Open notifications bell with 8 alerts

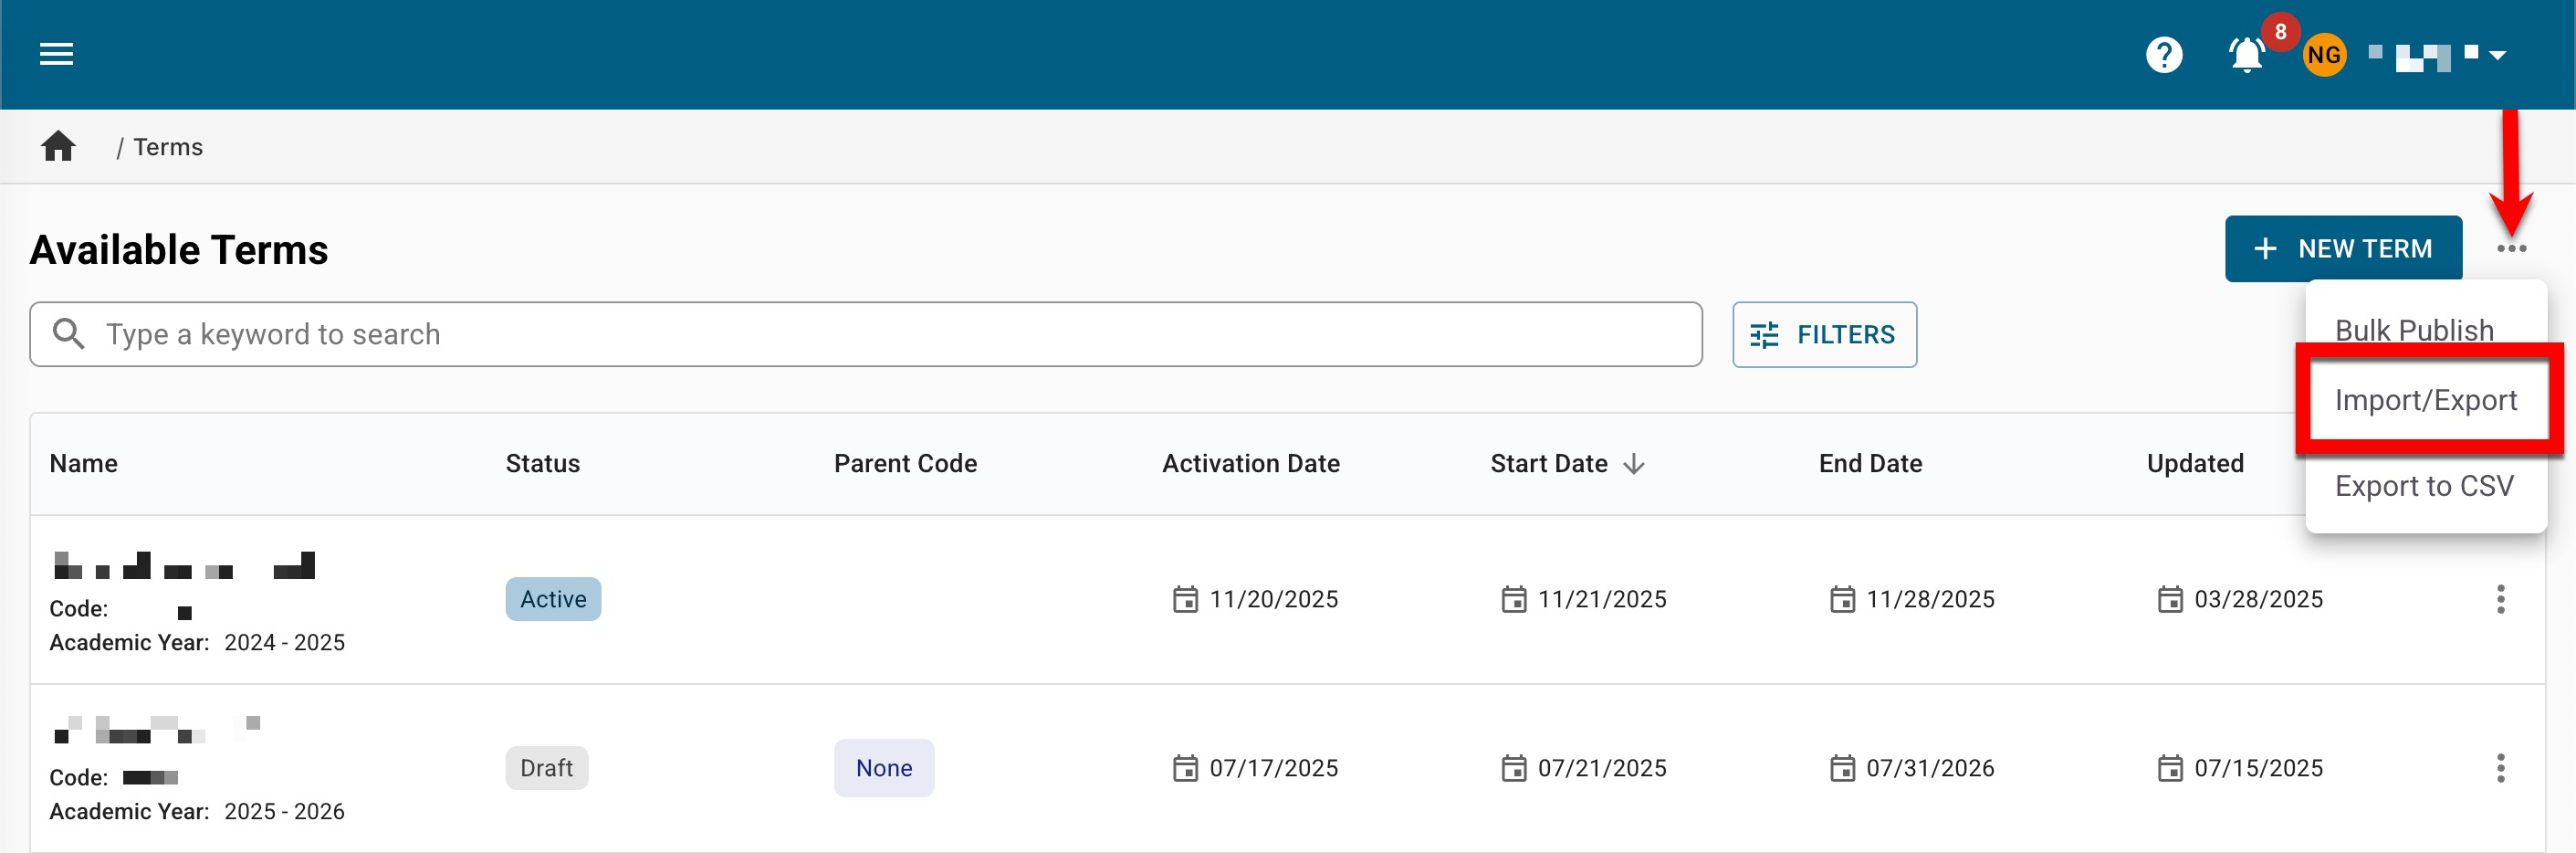(2246, 55)
